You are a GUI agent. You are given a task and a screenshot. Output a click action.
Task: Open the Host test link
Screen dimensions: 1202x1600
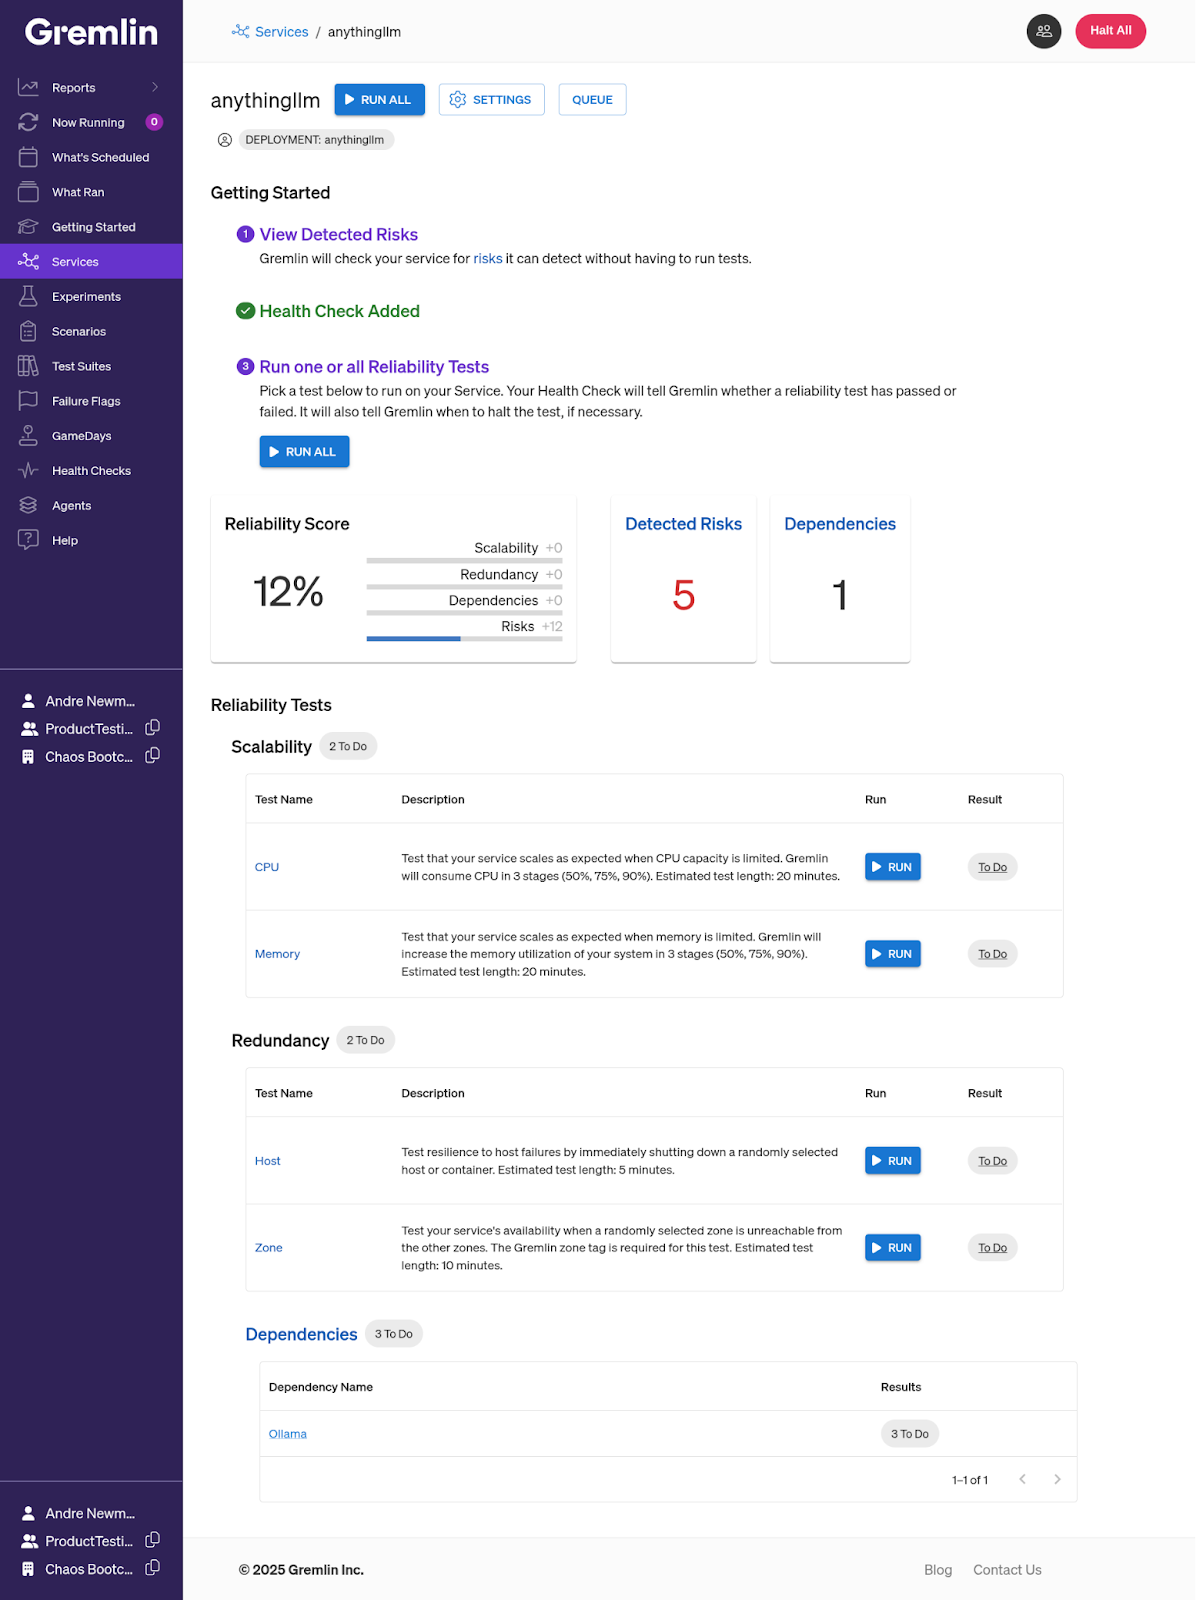[267, 1161]
